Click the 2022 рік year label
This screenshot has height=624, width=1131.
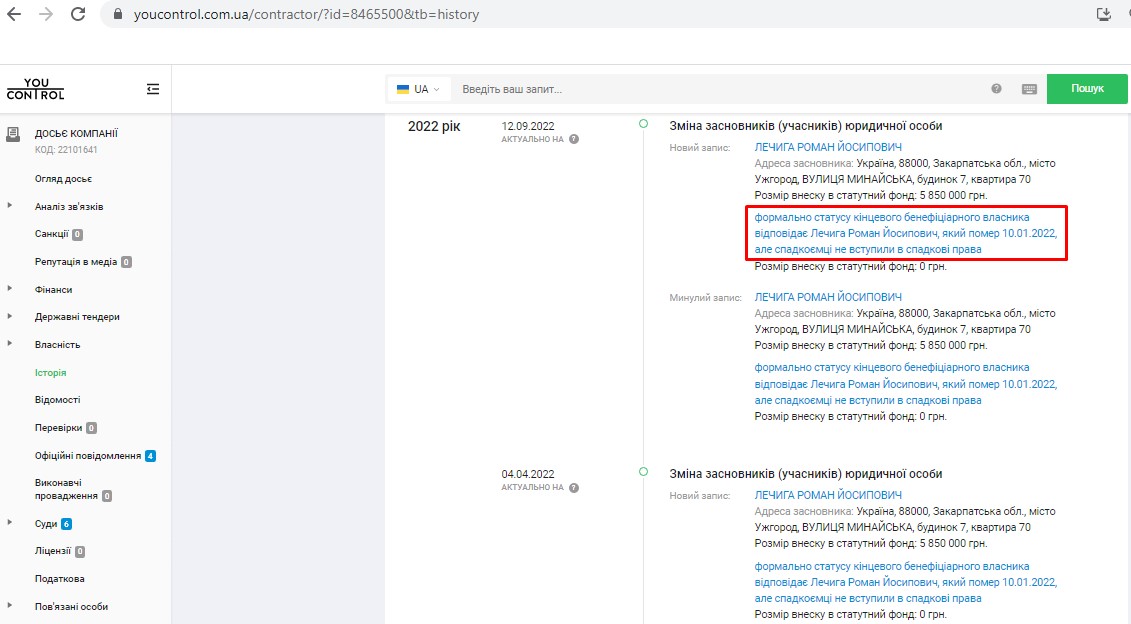[434, 127]
